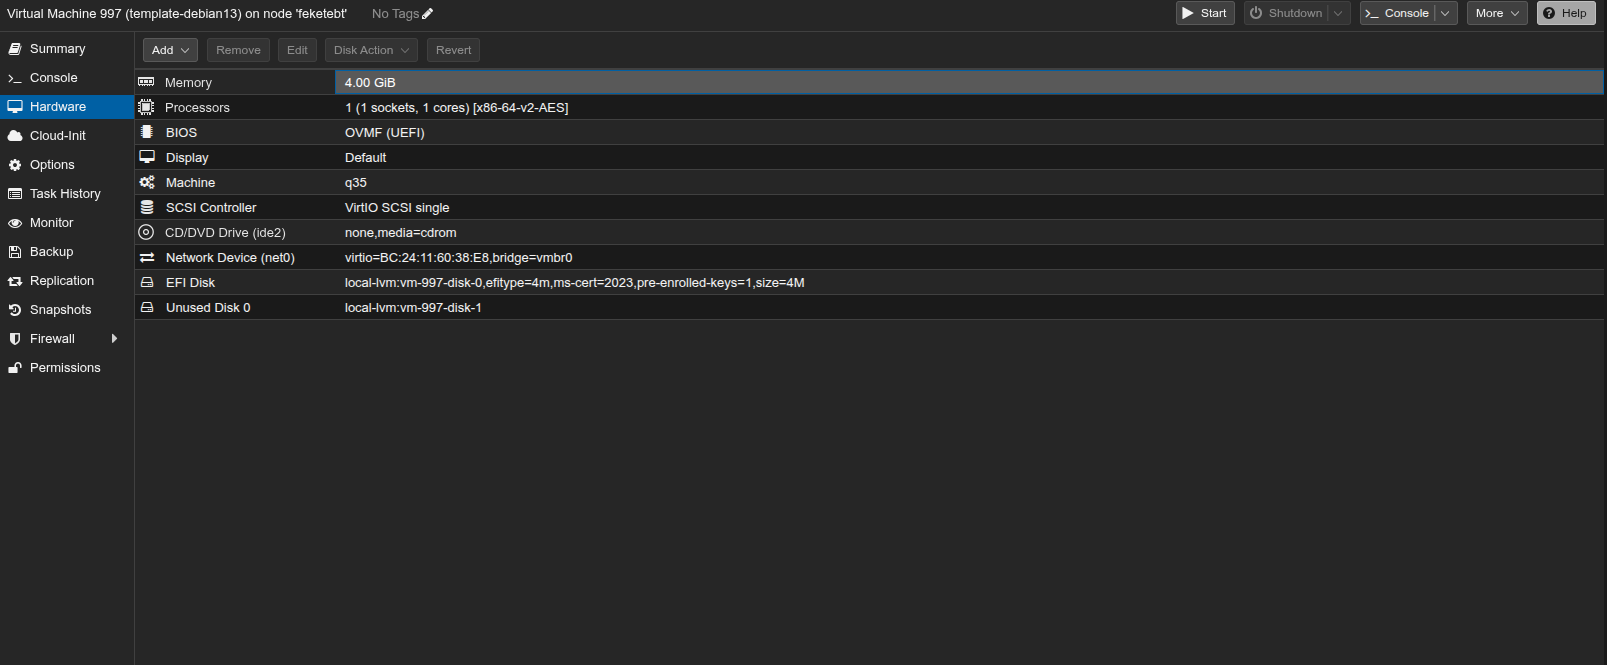The height and width of the screenshot is (665, 1607).
Task: Click the EFI Disk drive icon
Action: 147,282
